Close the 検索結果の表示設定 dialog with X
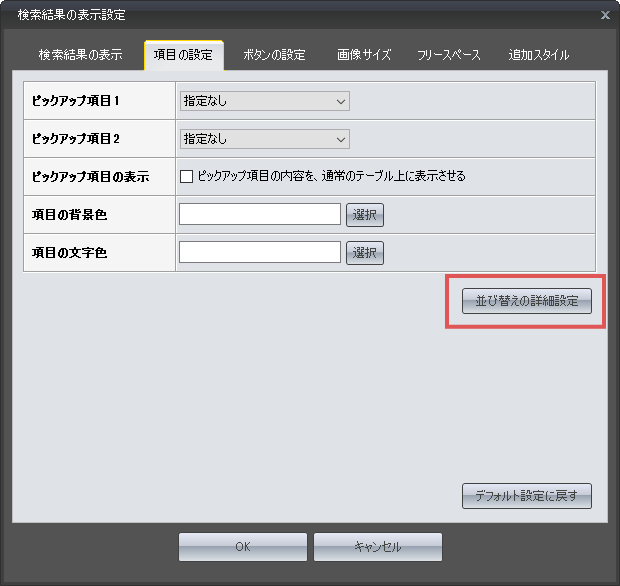620x586 pixels. 604,15
